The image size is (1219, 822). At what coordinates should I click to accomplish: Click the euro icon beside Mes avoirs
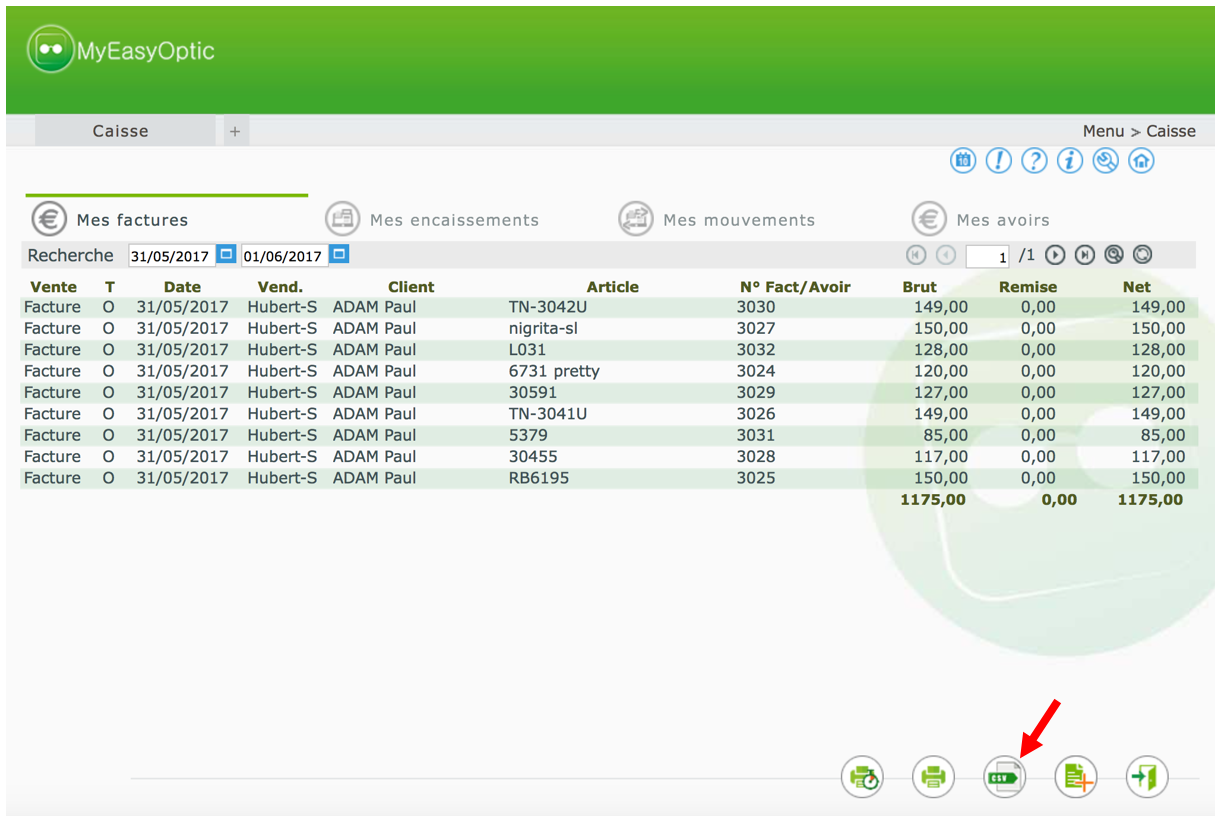929,218
